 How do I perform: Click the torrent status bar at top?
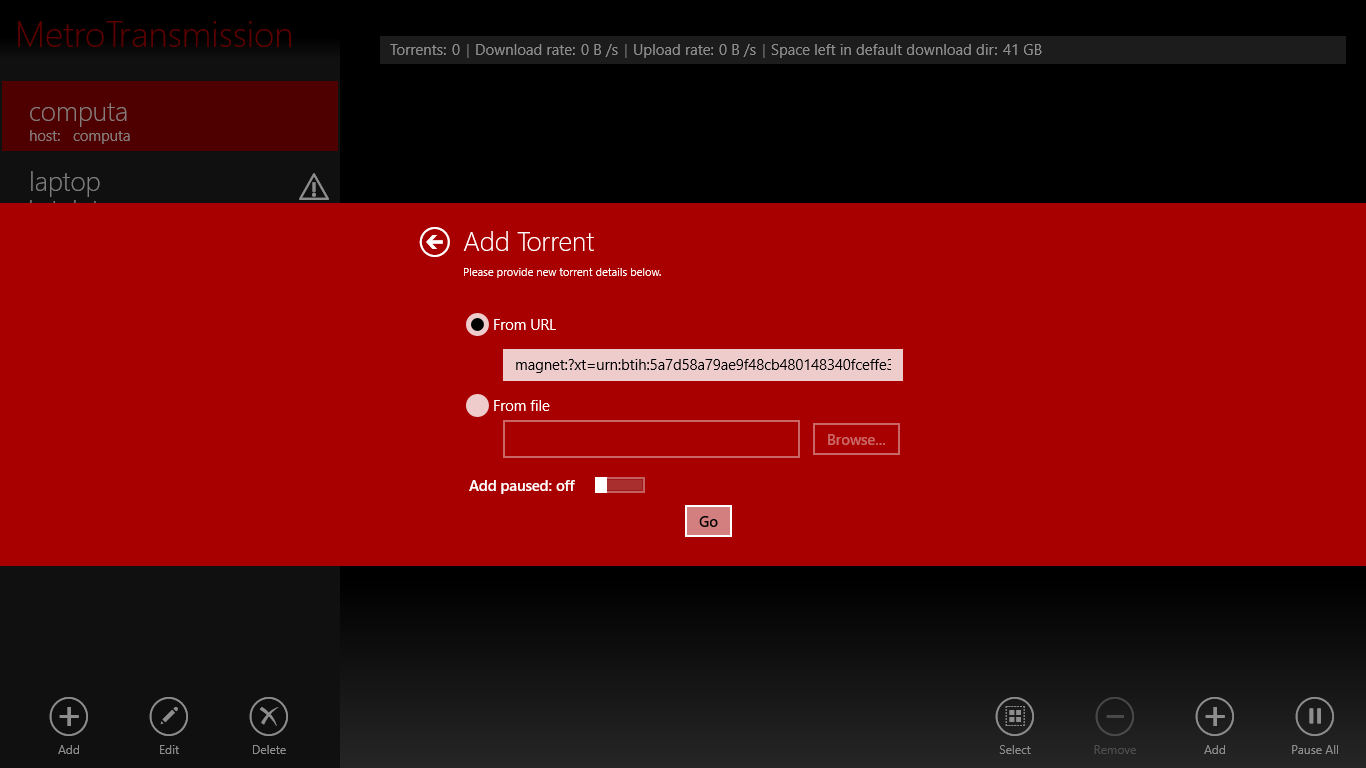[x=862, y=50]
